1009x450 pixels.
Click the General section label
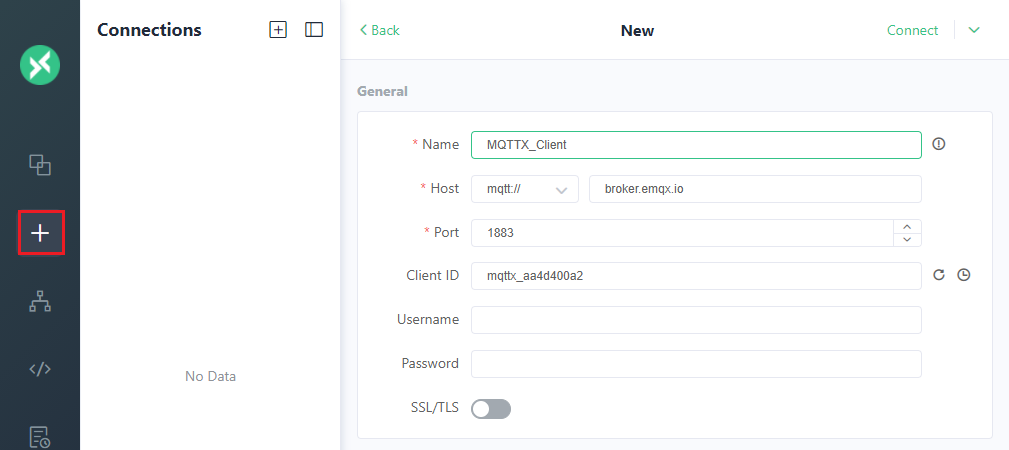[382, 91]
